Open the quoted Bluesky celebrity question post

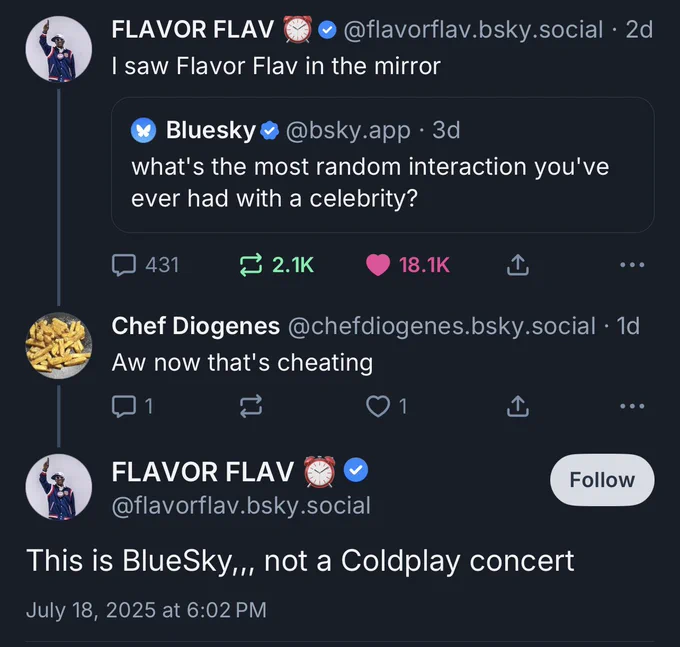coord(382,183)
